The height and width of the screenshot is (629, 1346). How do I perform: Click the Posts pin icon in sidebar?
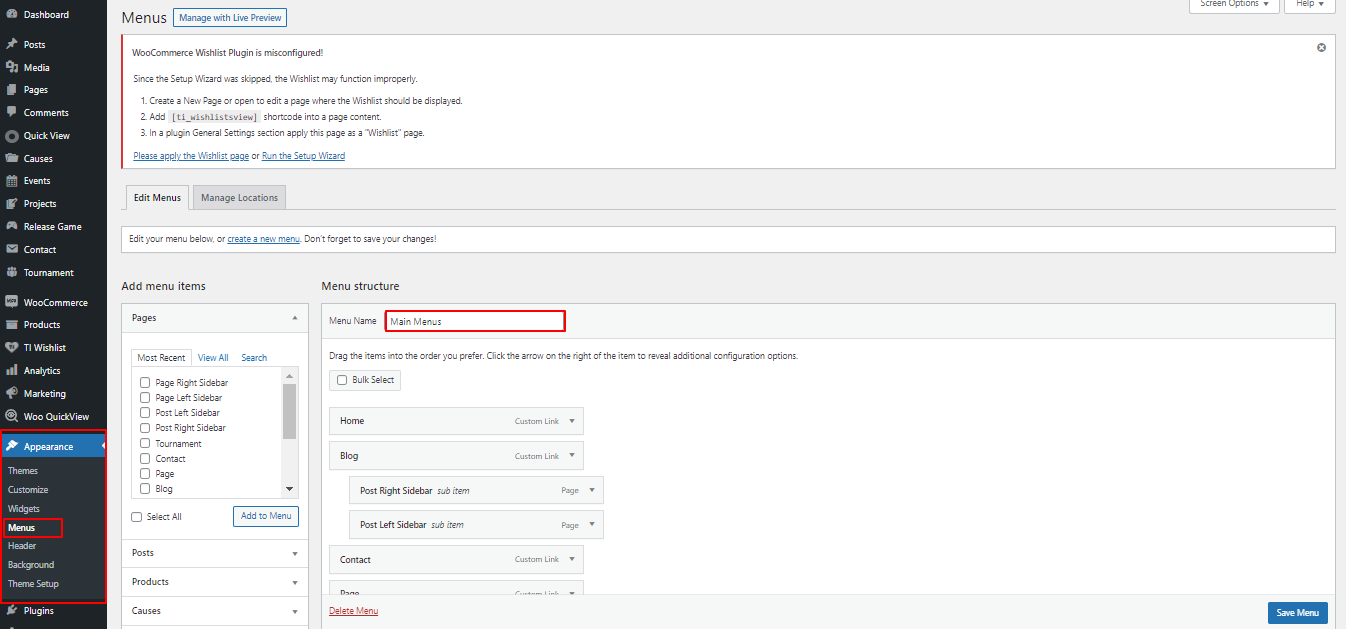click(x=12, y=45)
